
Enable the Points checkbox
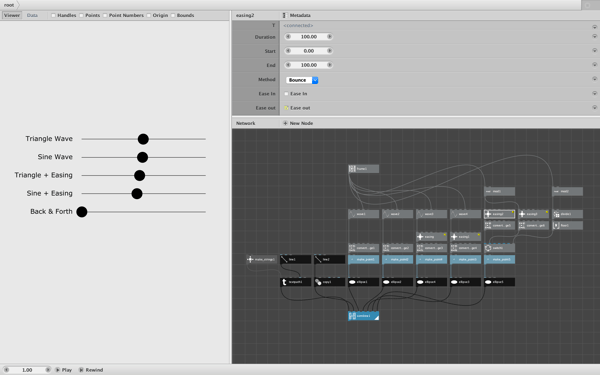tap(81, 15)
